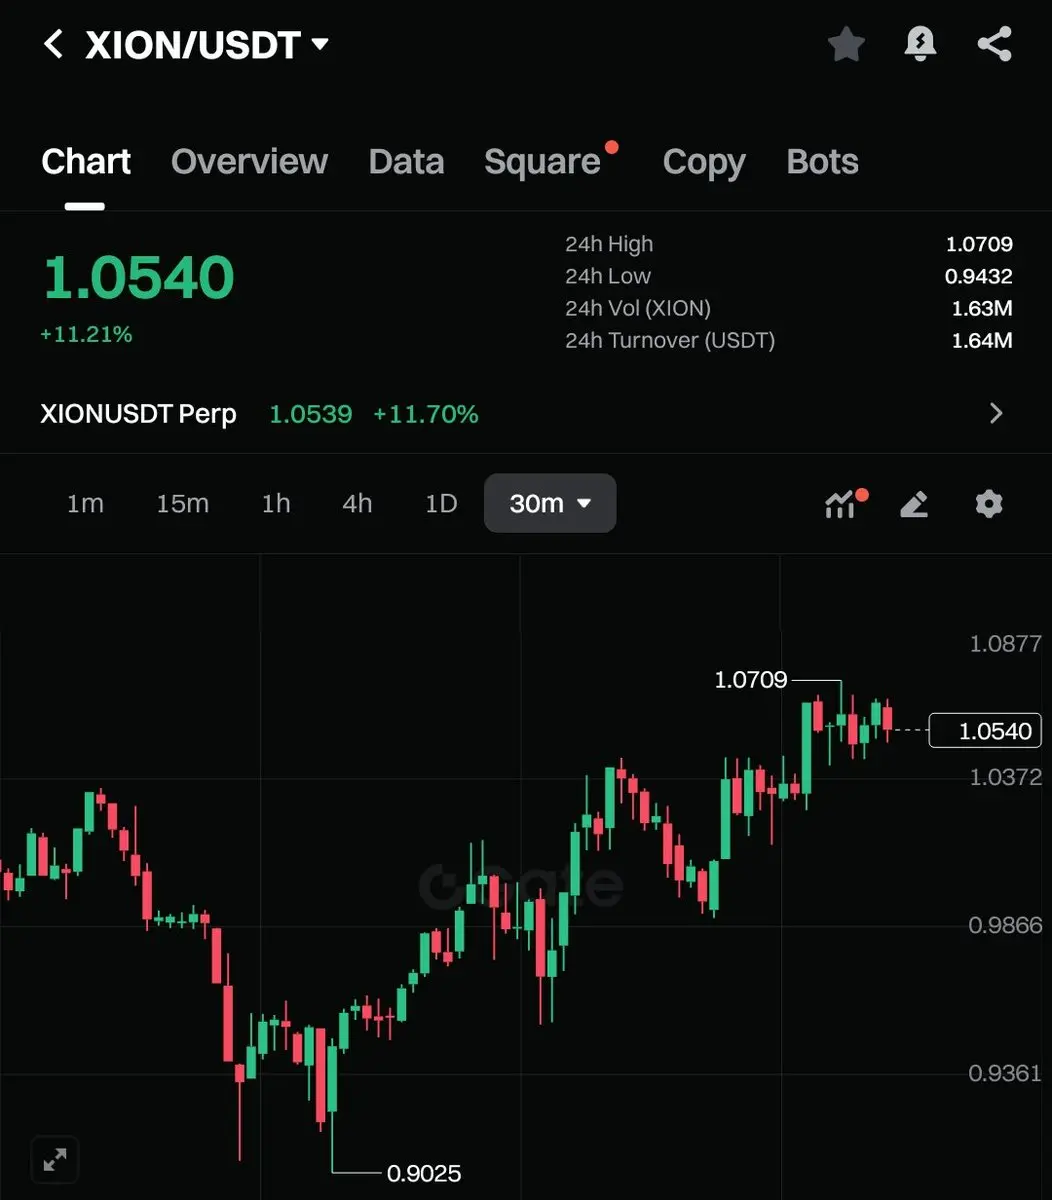Click the 0.9866 axis price label
Screen dimensions: 1052x1200
pos(1006,925)
